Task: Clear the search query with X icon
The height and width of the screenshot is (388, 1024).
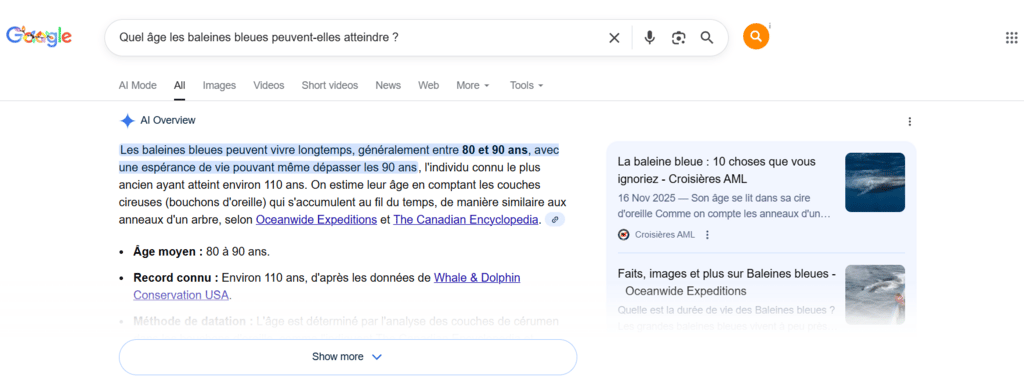Action: coord(614,38)
